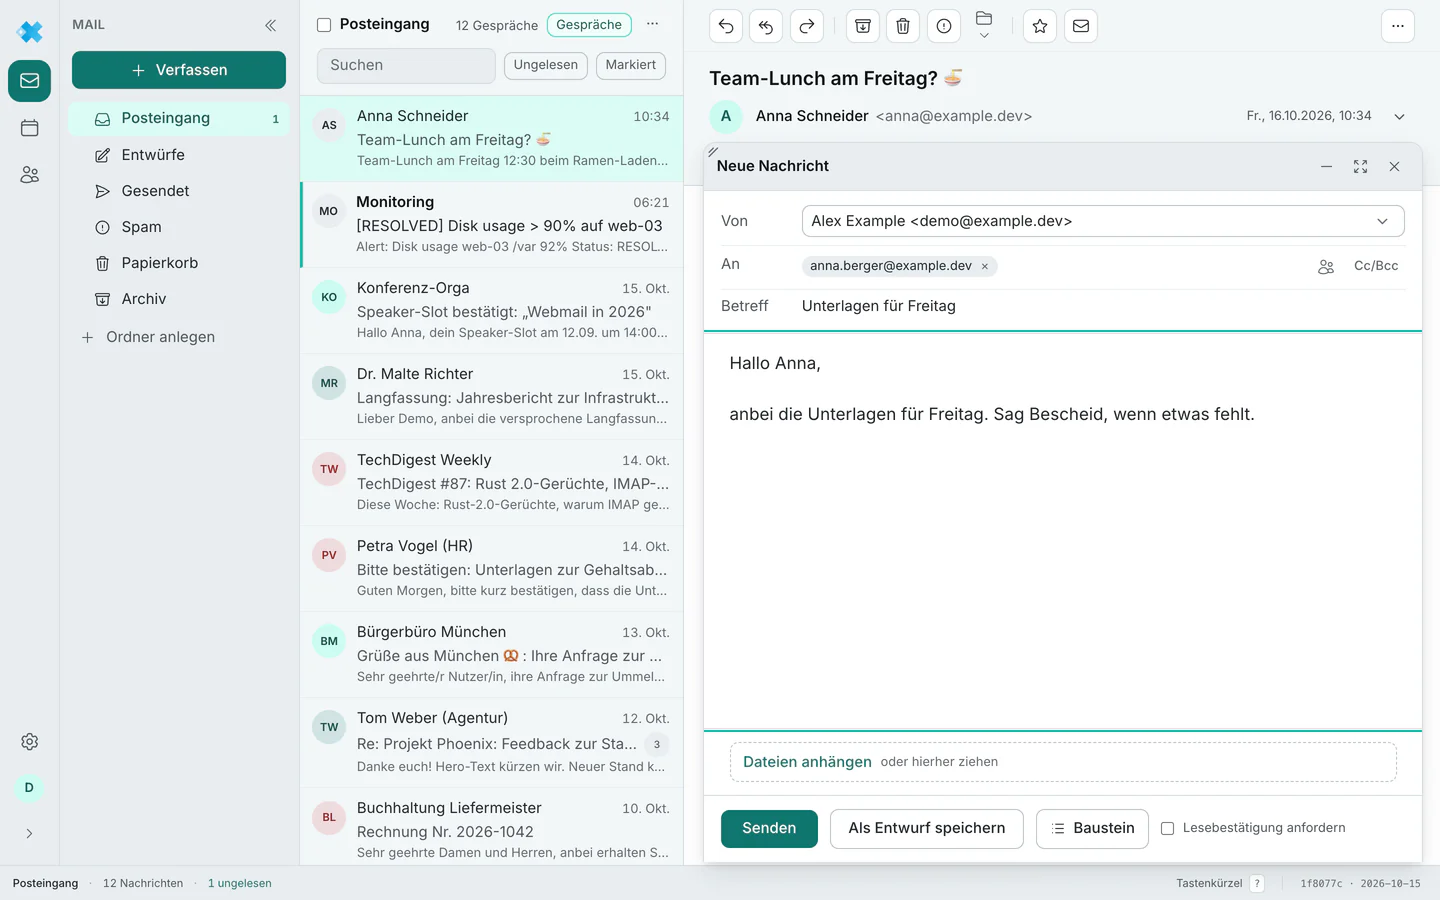The image size is (1440, 900).
Task: Star the open message
Action: 1040,26
